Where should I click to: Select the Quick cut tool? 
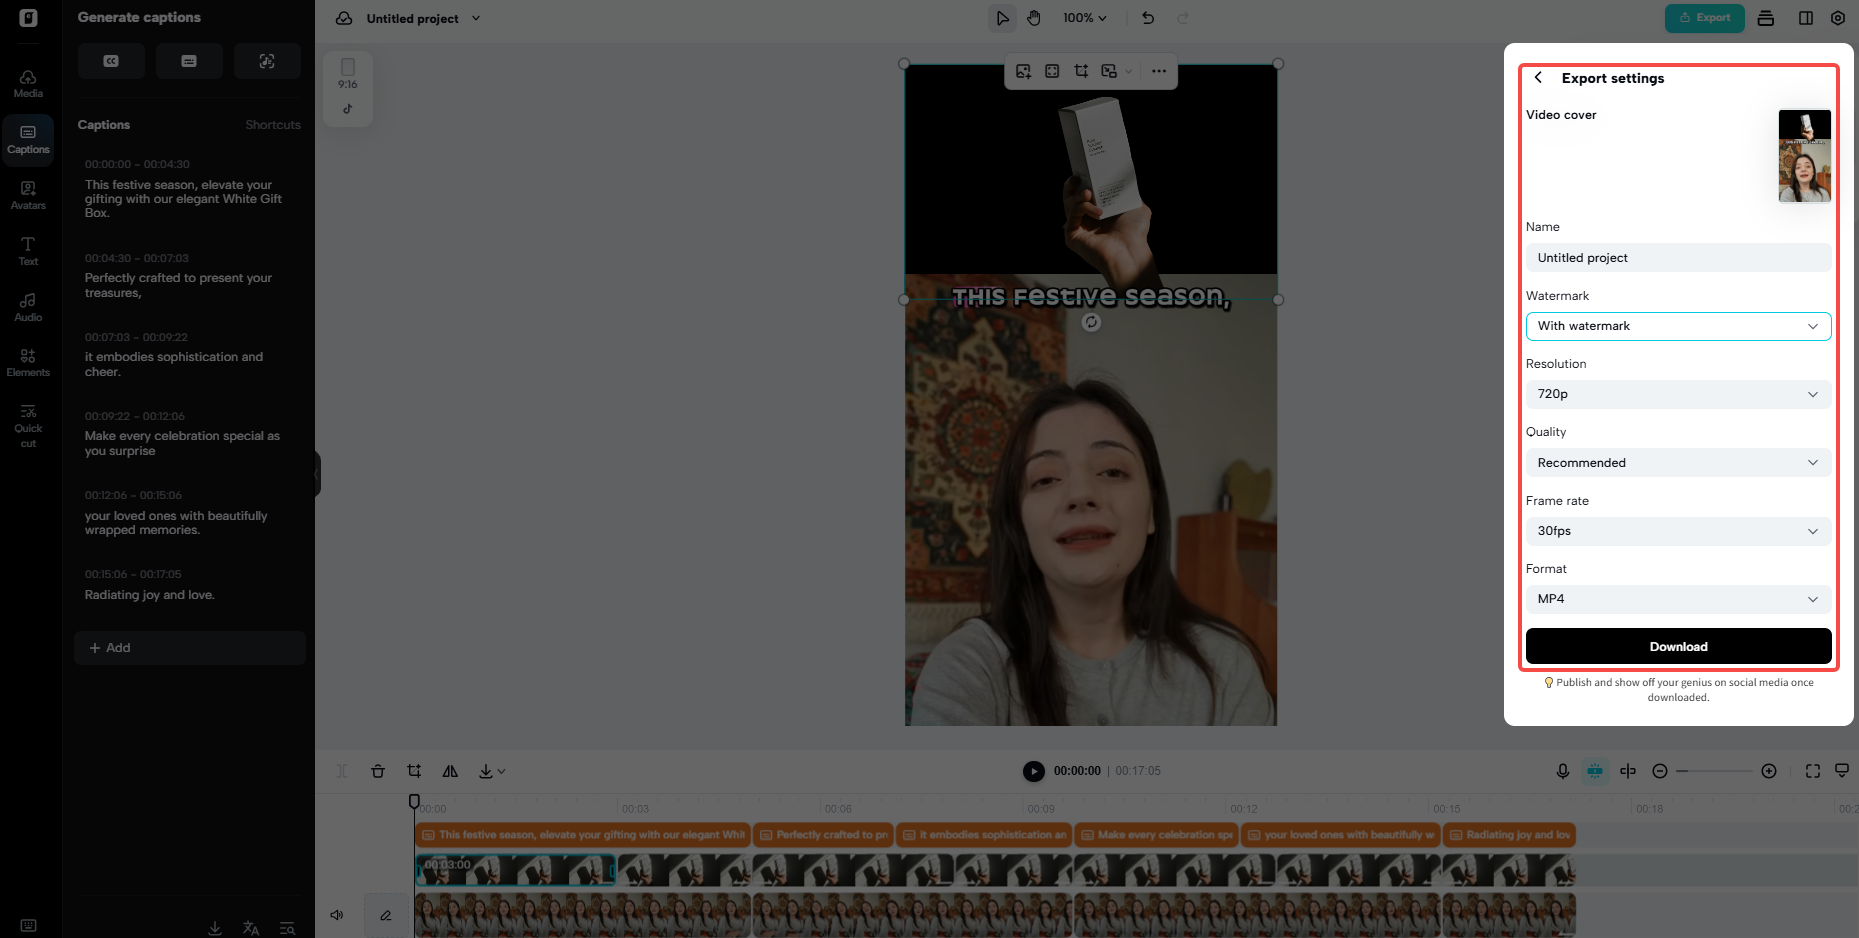(x=28, y=424)
